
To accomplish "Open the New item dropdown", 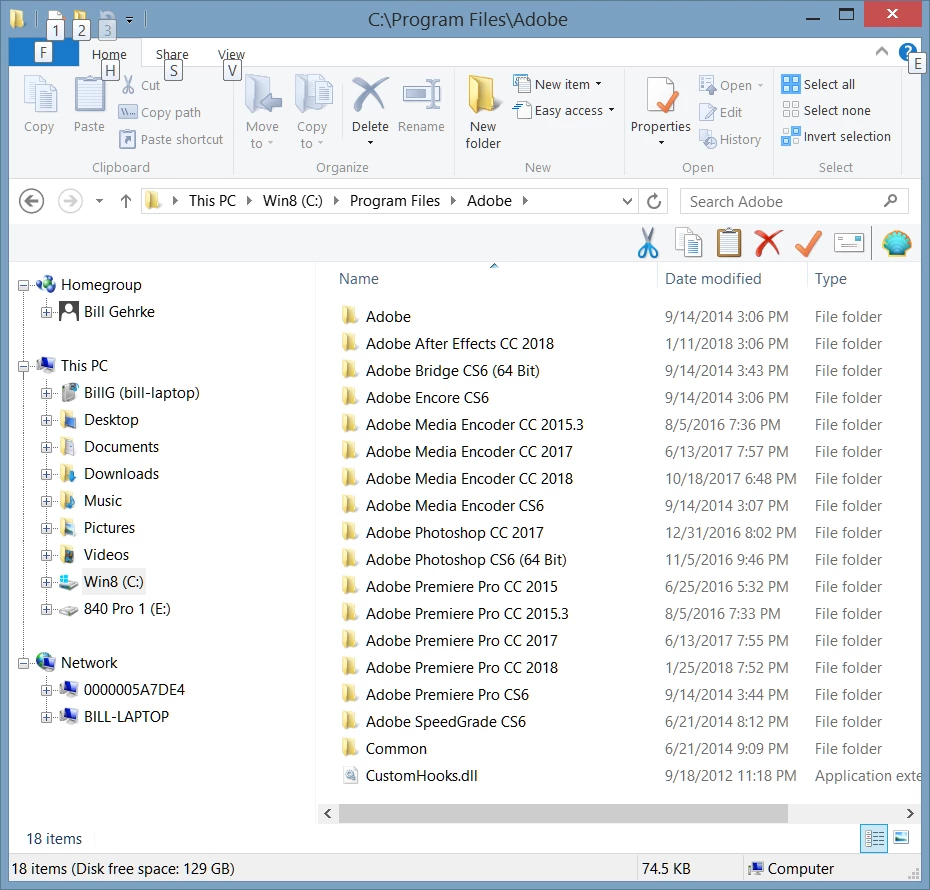I will [558, 84].
